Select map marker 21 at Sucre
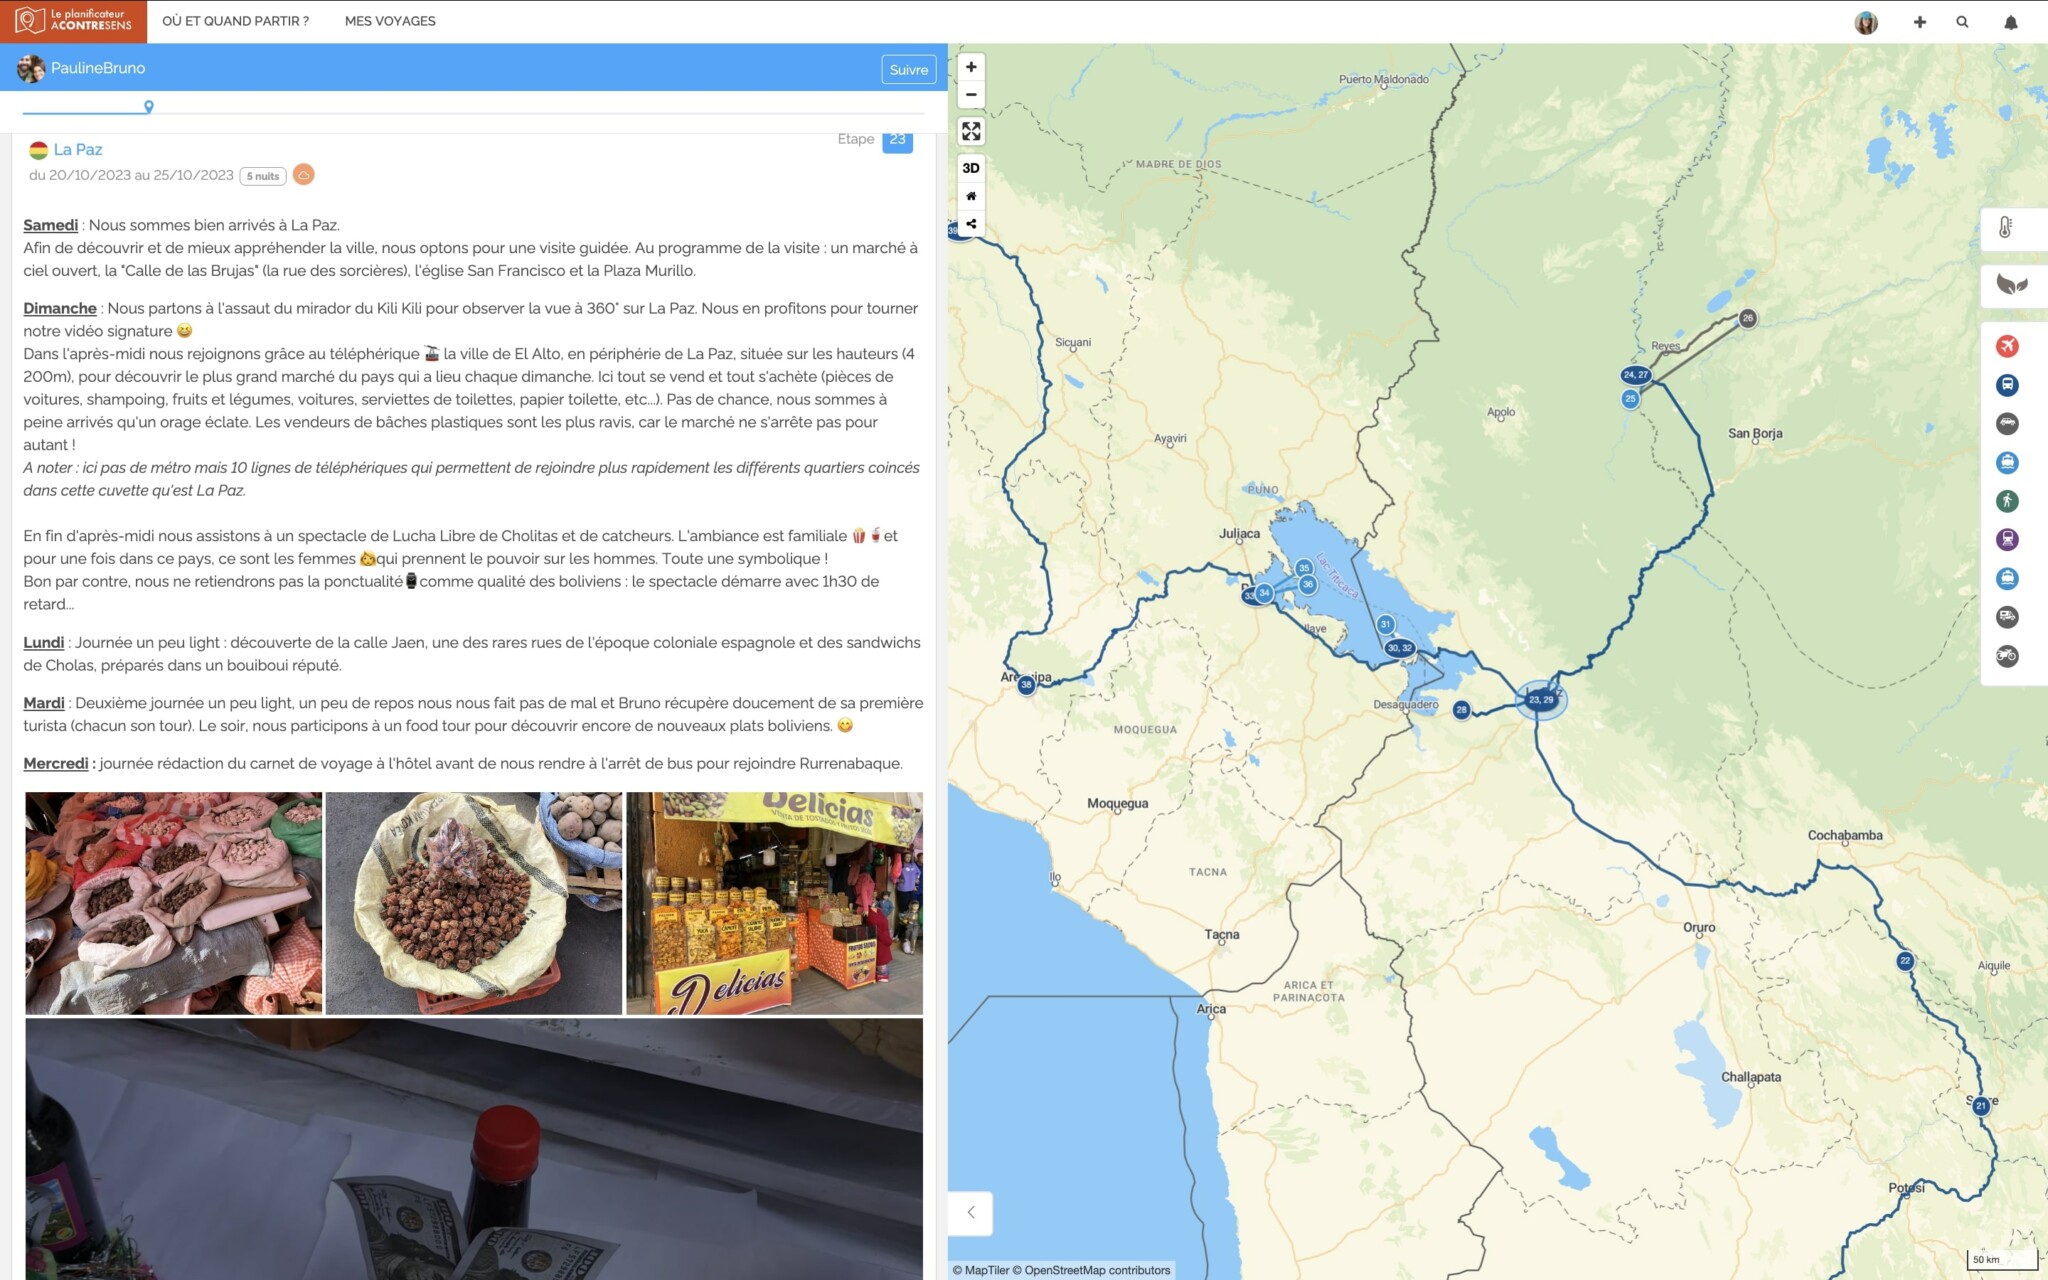This screenshot has width=2048, height=1280. pos(1980,1106)
